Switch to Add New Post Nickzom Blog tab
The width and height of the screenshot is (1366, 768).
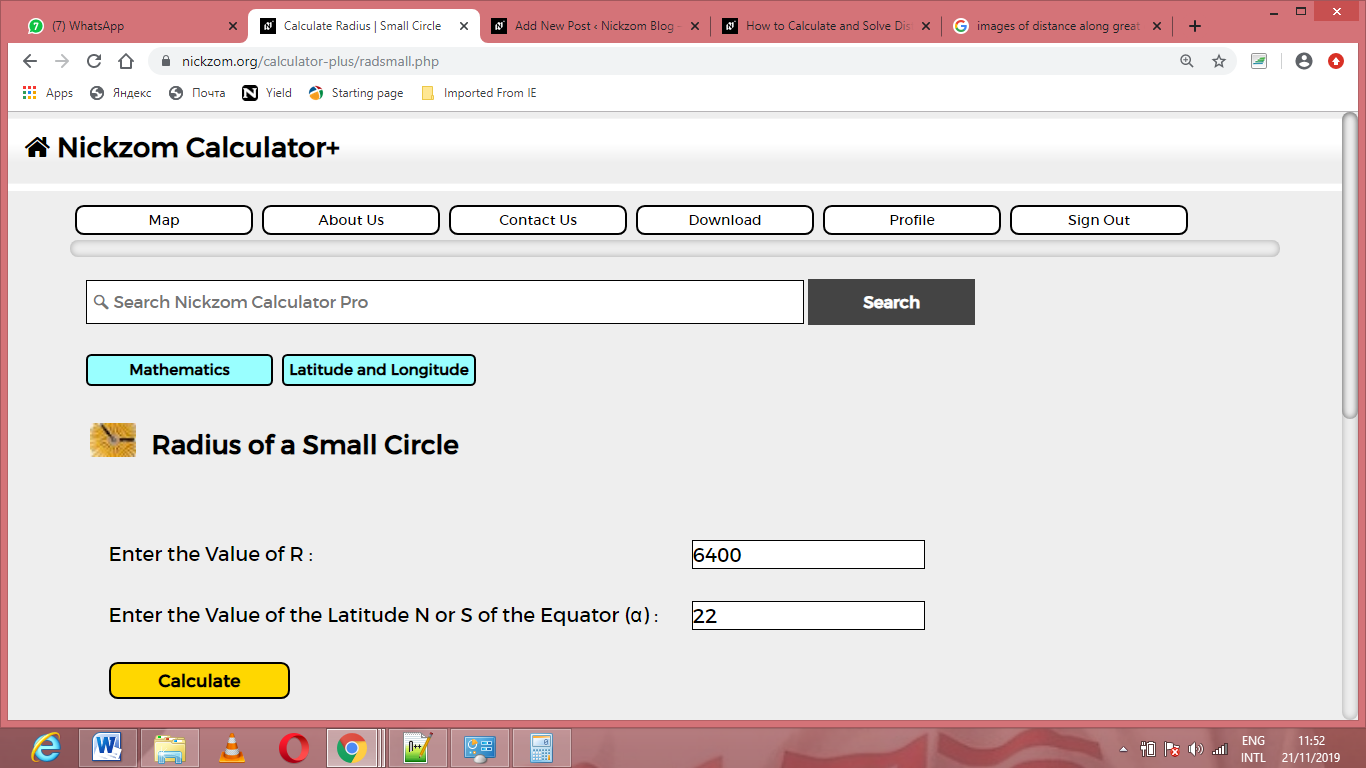pyautogui.click(x=595, y=26)
